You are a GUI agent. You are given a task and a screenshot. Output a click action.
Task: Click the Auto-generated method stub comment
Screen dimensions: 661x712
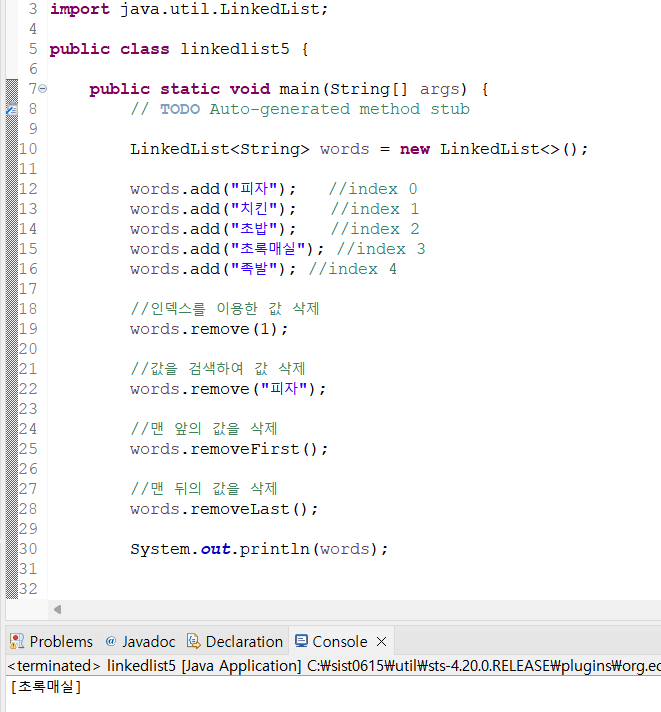pyautogui.click(x=340, y=109)
